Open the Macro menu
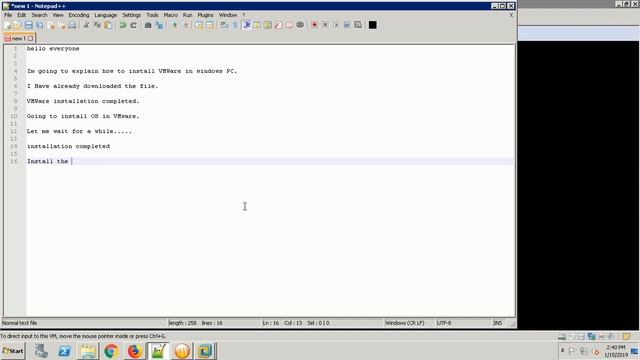640x360 pixels. coord(171,15)
